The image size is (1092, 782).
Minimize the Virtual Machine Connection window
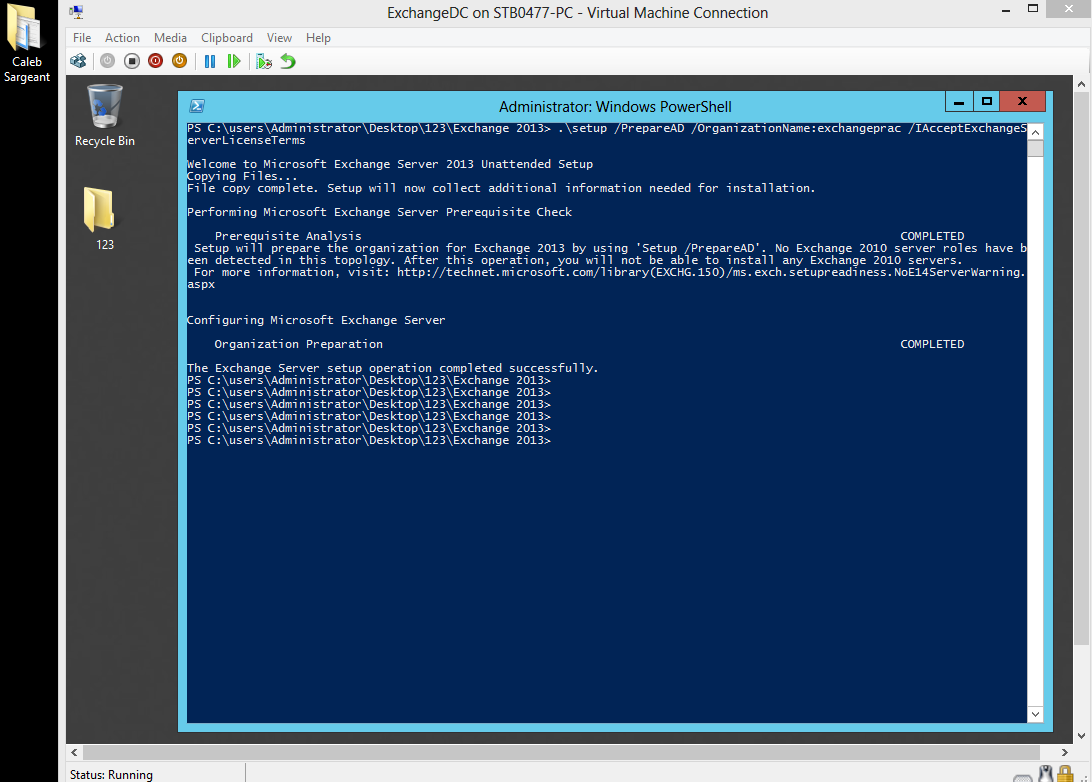click(1006, 10)
